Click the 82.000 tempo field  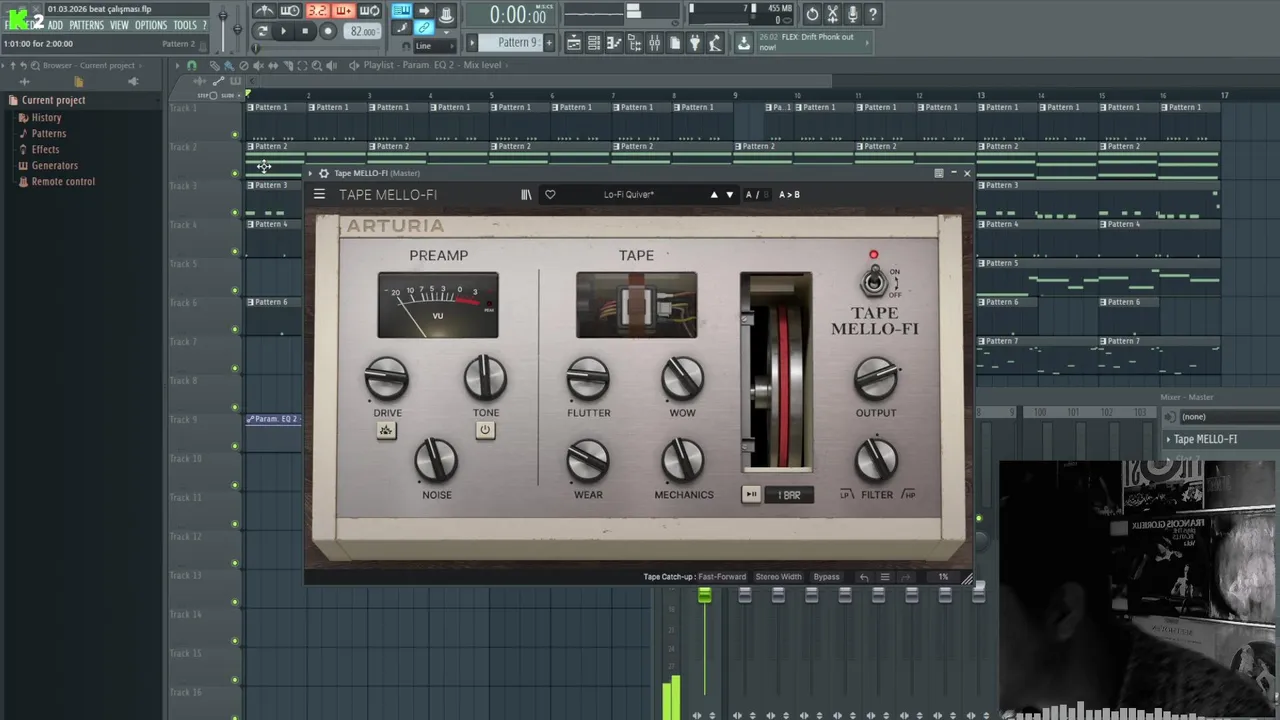pyautogui.click(x=362, y=32)
